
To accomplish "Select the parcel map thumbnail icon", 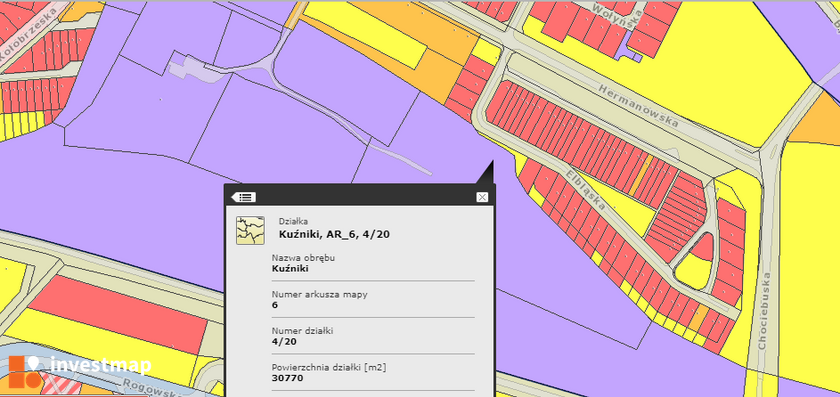I will pyautogui.click(x=250, y=230).
